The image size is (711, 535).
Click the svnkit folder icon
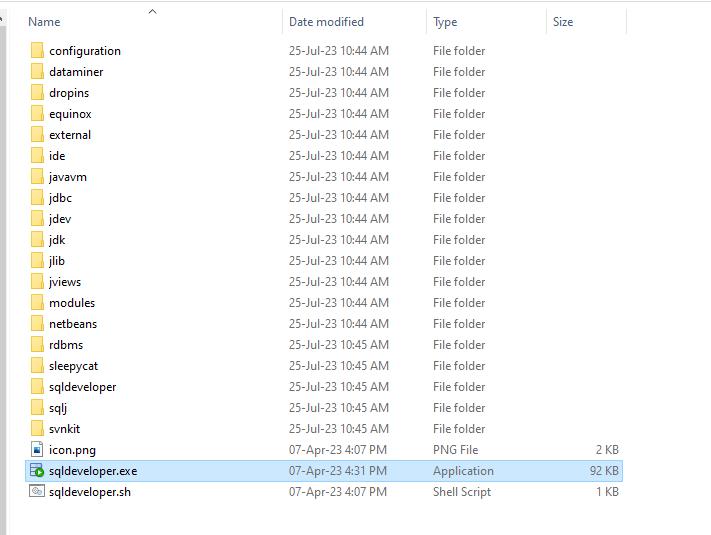click(x=37, y=428)
